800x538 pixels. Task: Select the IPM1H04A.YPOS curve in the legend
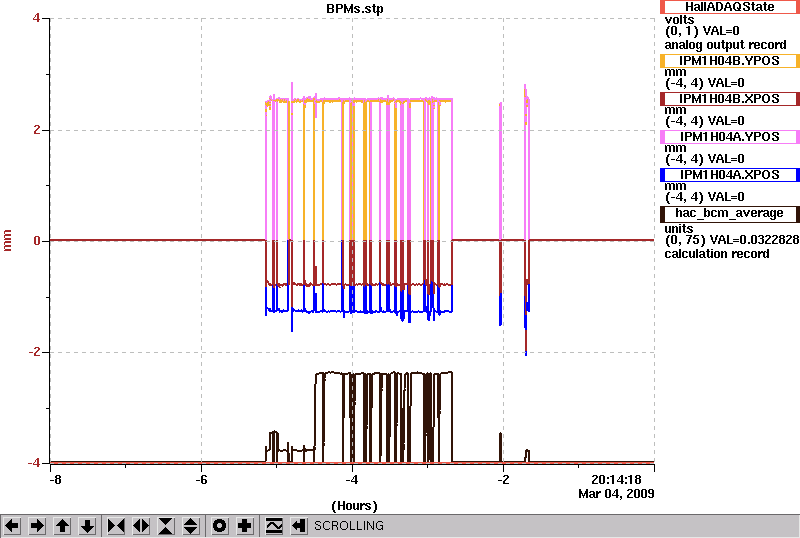coord(730,137)
